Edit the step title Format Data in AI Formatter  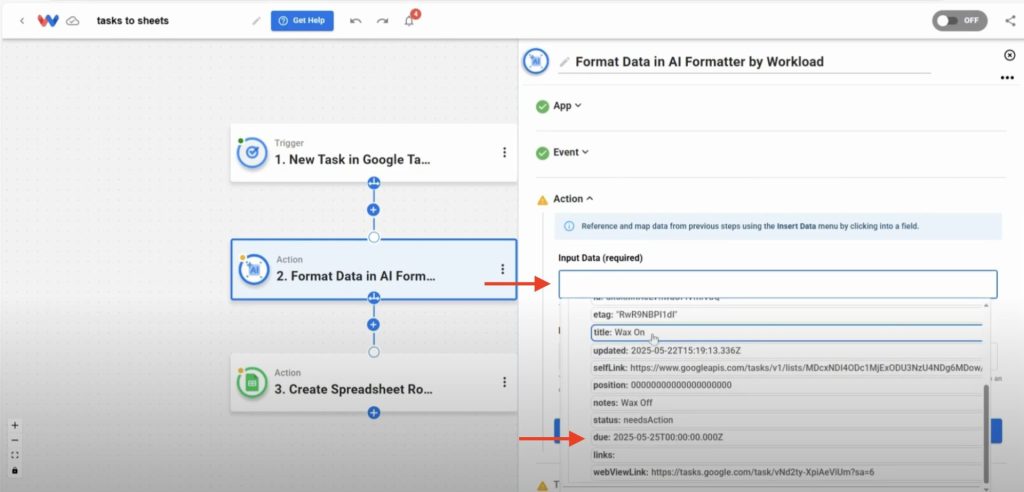click(x=699, y=62)
